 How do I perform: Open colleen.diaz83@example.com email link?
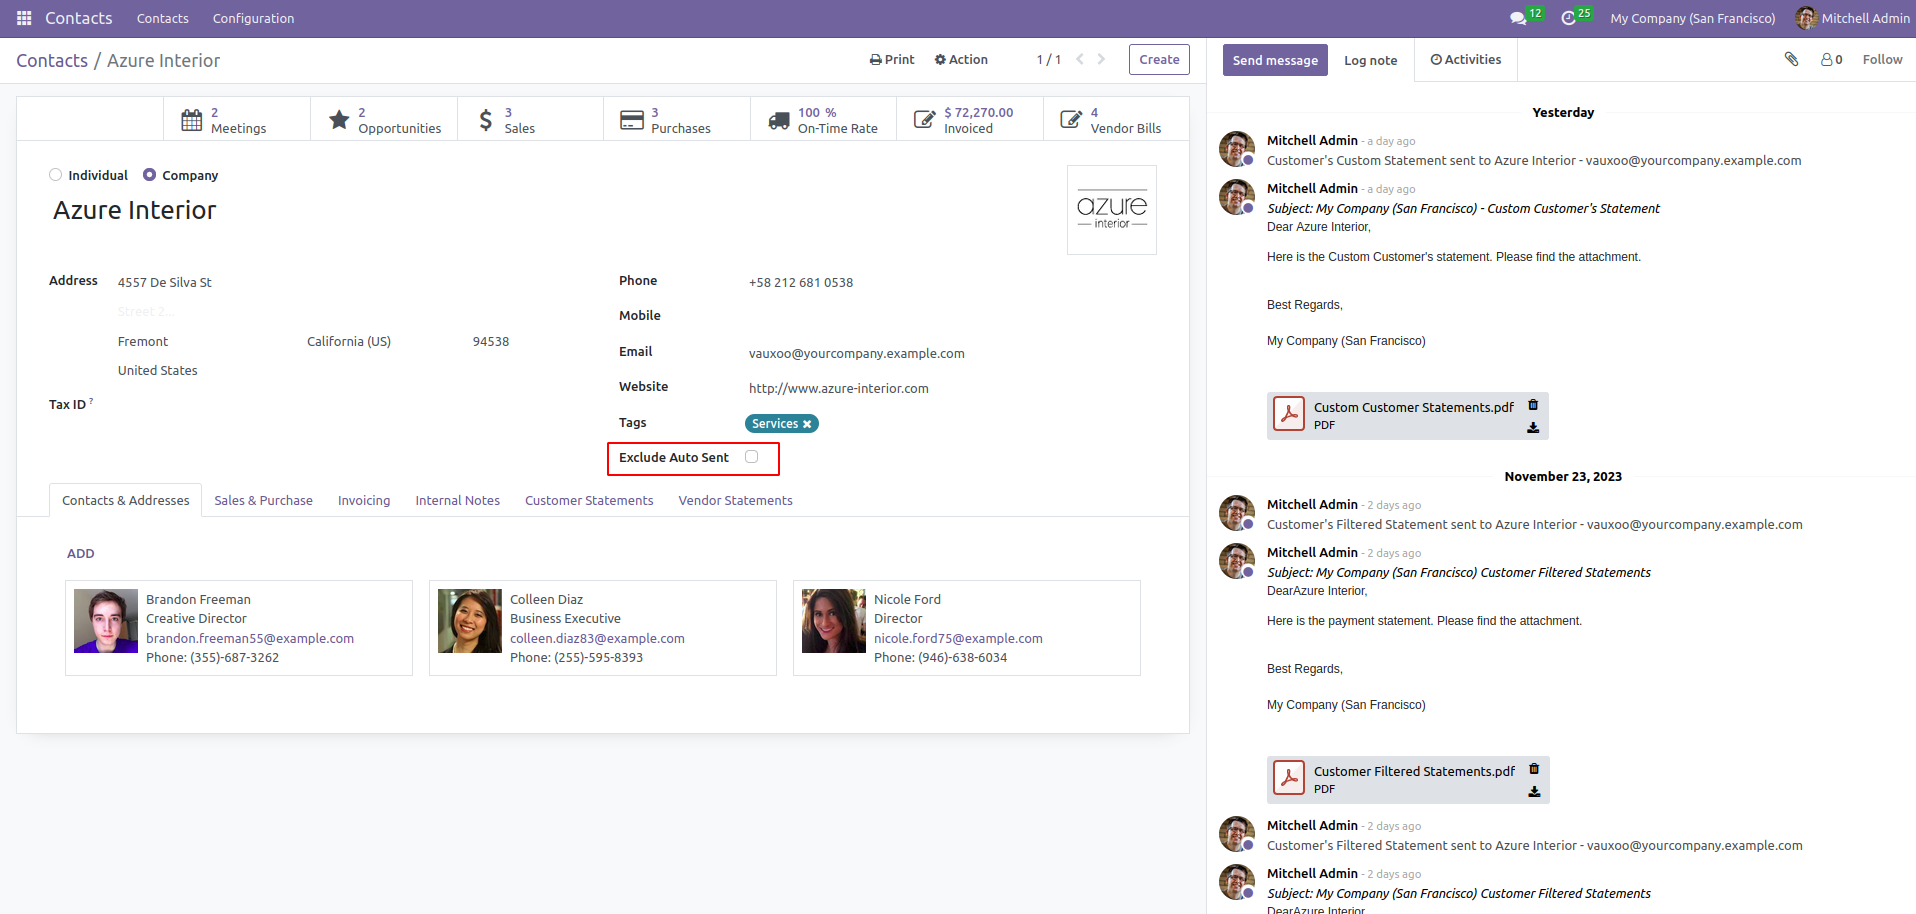tap(597, 638)
